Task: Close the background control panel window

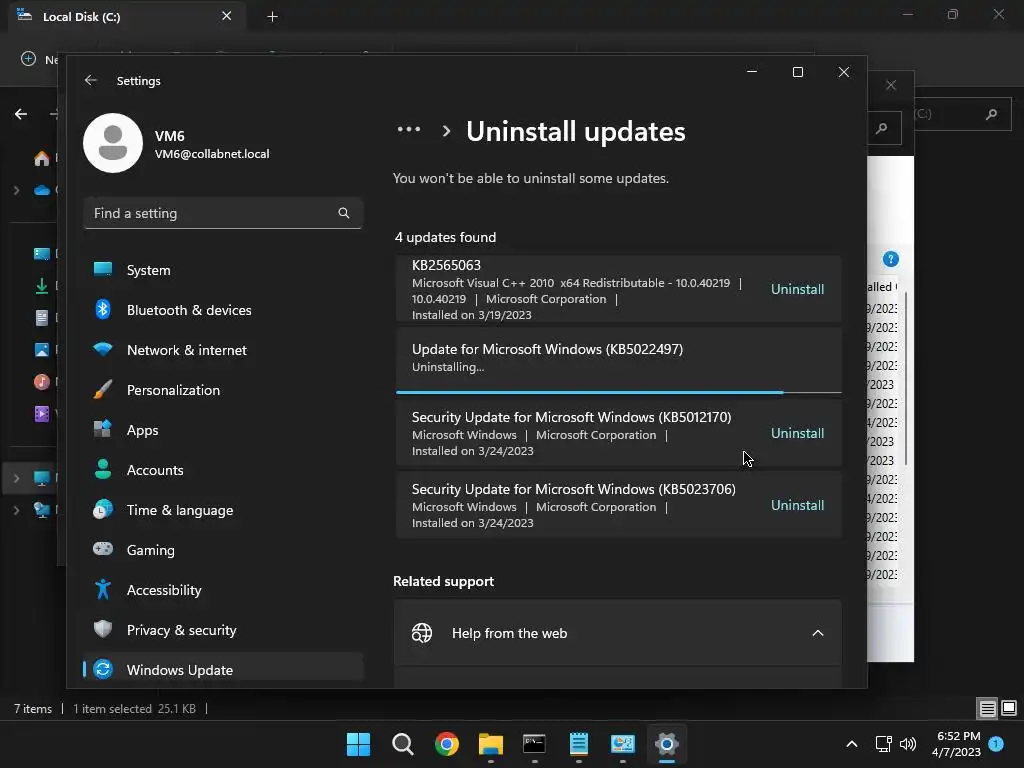Action: click(x=891, y=85)
